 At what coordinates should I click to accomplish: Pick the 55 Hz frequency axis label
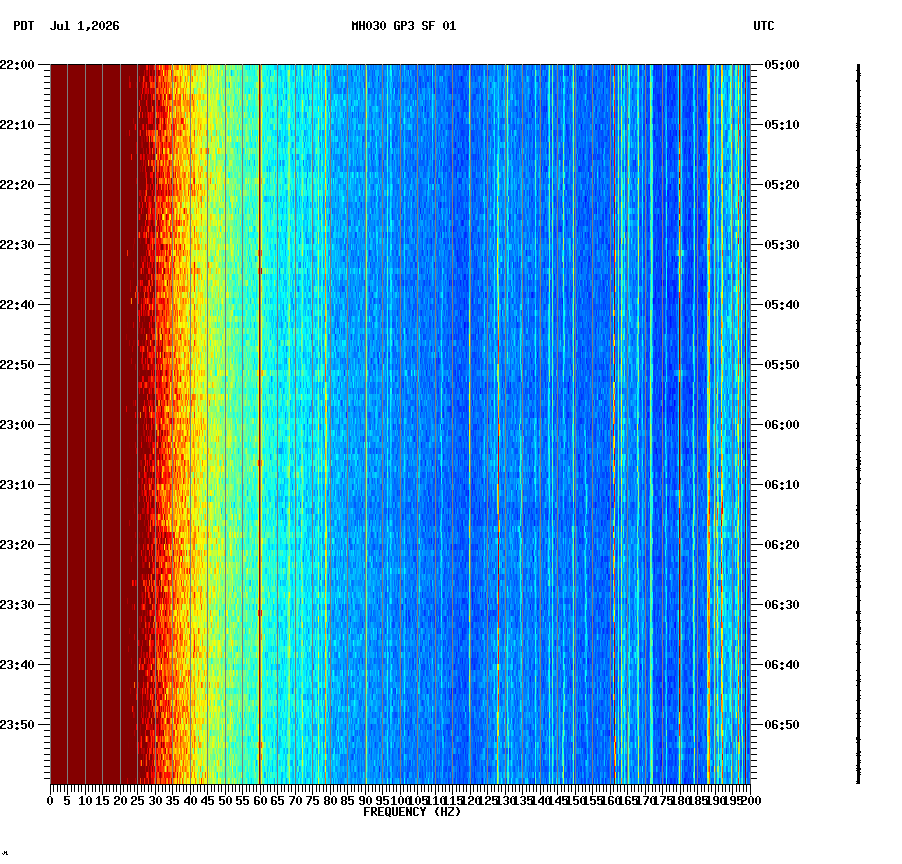pyautogui.click(x=243, y=801)
